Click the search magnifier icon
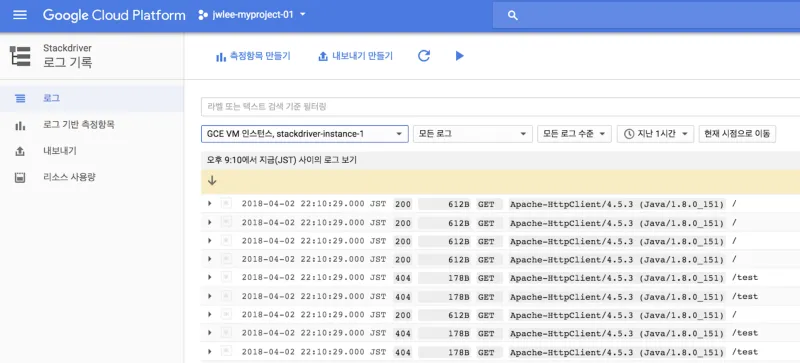Image resolution: width=800 pixels, height=363 pixels. [513, 15]
